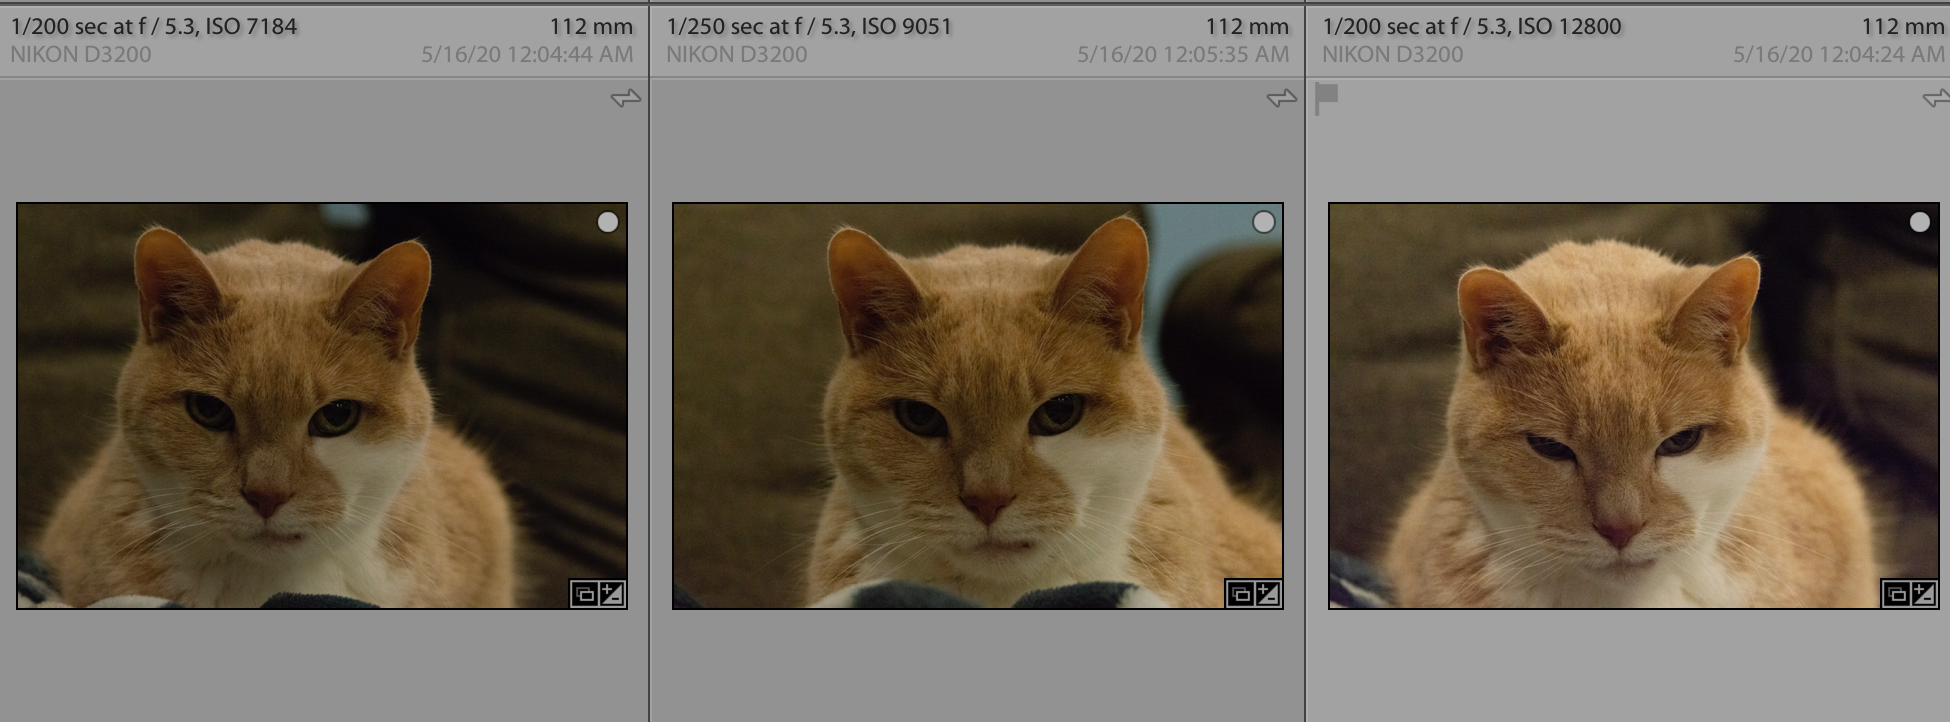Toggle the Quick Collection marker on the ISO 12800 photo
The image size is (1950, 722).
[x=1919, y=222]
